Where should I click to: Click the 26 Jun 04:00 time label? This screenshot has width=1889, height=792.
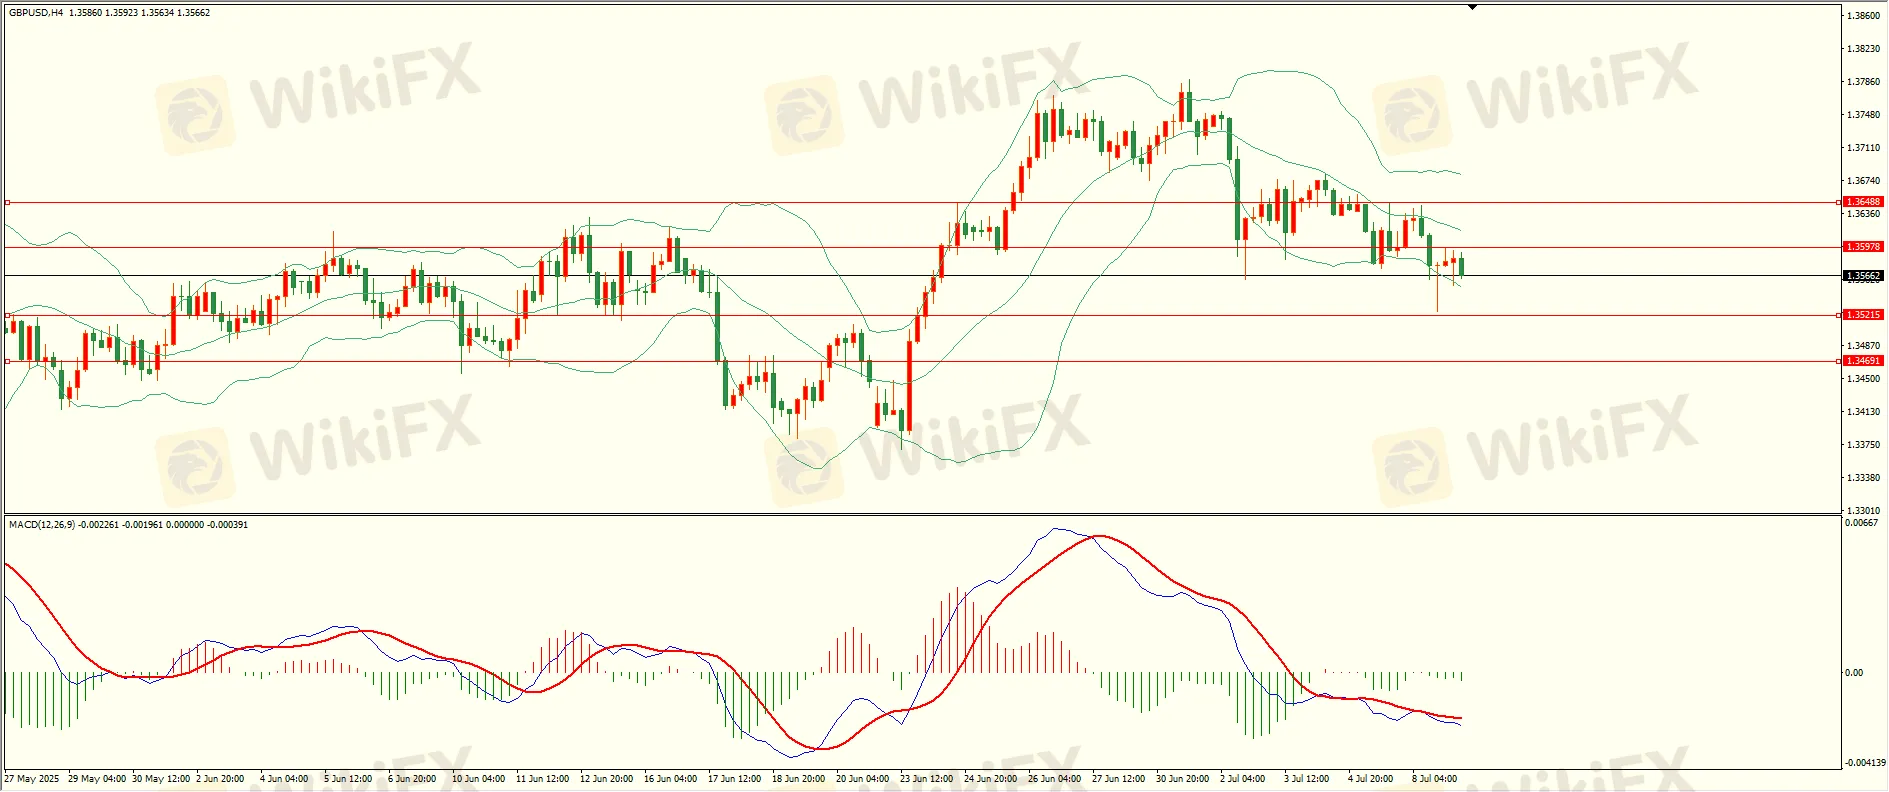tap(1055, 779)
